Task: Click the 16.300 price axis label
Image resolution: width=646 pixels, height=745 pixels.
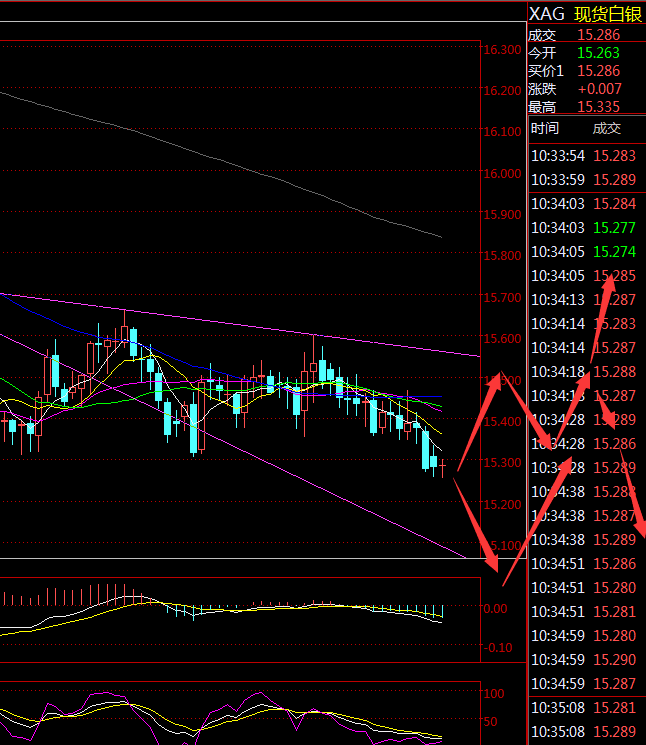Action: (502, 49)
